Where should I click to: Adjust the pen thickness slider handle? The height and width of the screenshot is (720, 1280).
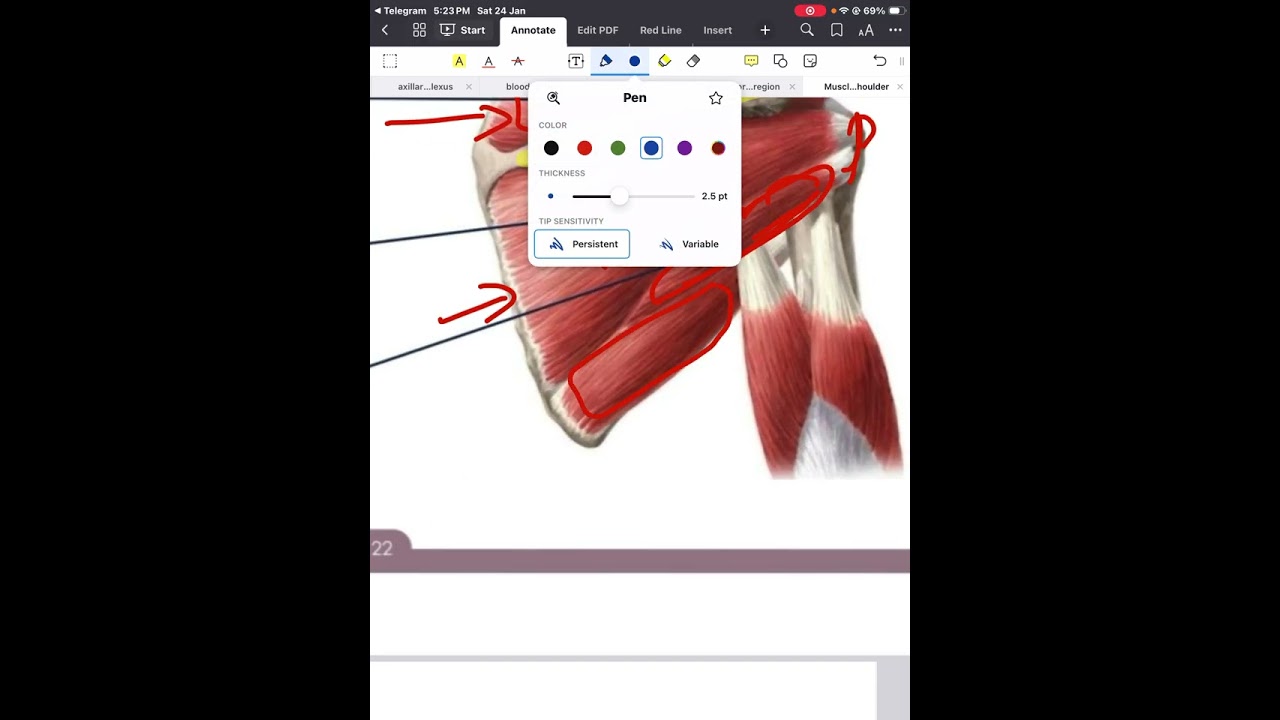[x=619, y=196]
